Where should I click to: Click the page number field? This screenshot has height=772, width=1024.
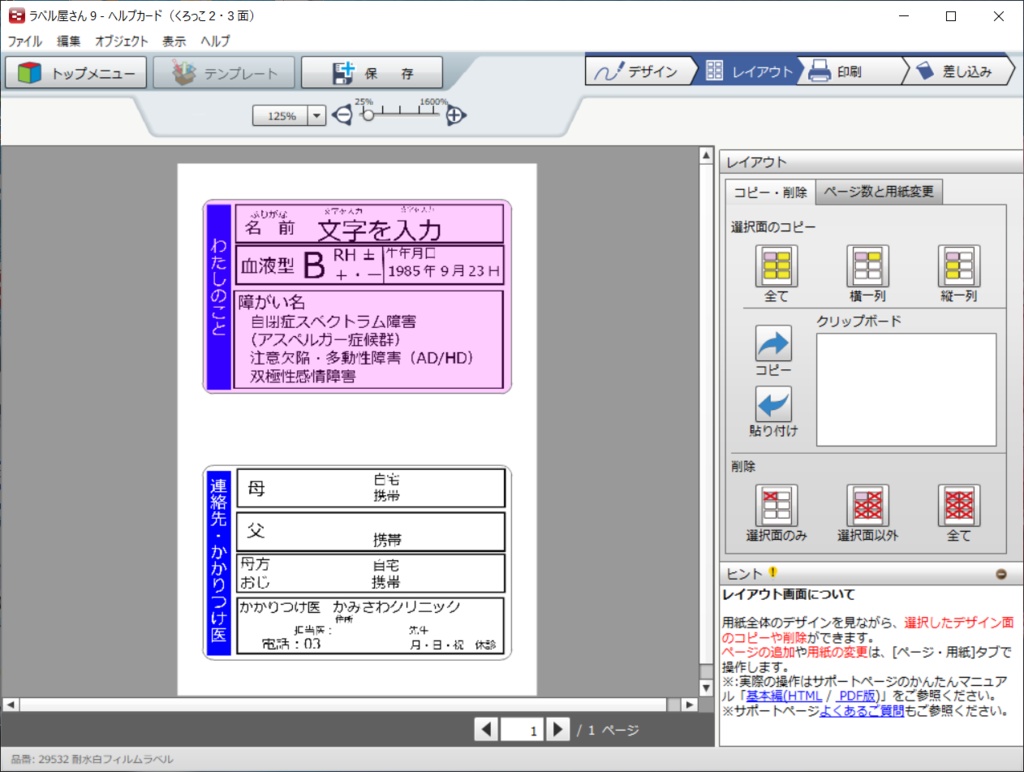522,730
